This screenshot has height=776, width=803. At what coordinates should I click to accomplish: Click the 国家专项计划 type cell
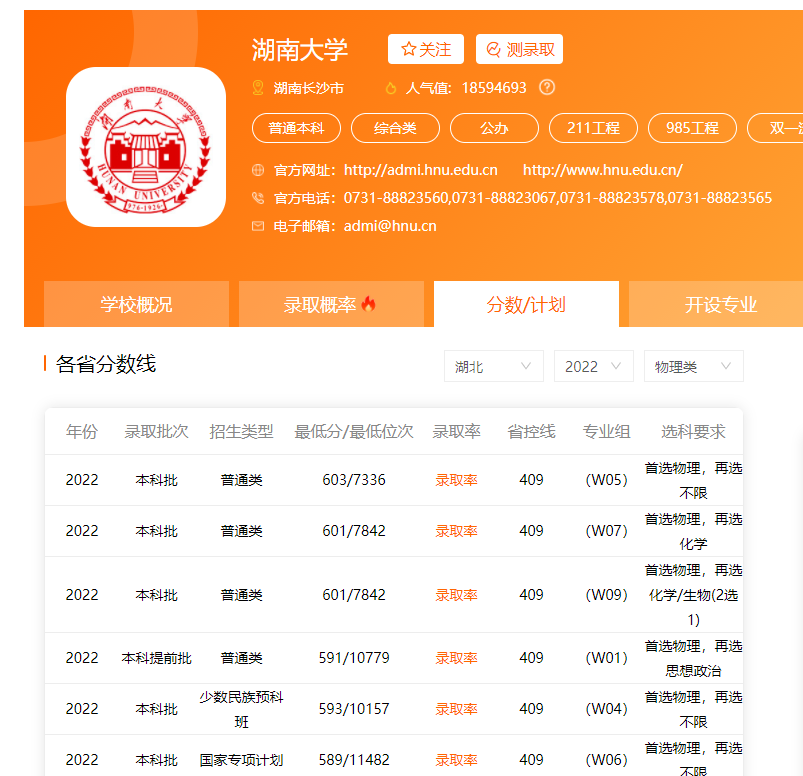tap(241, 760)
